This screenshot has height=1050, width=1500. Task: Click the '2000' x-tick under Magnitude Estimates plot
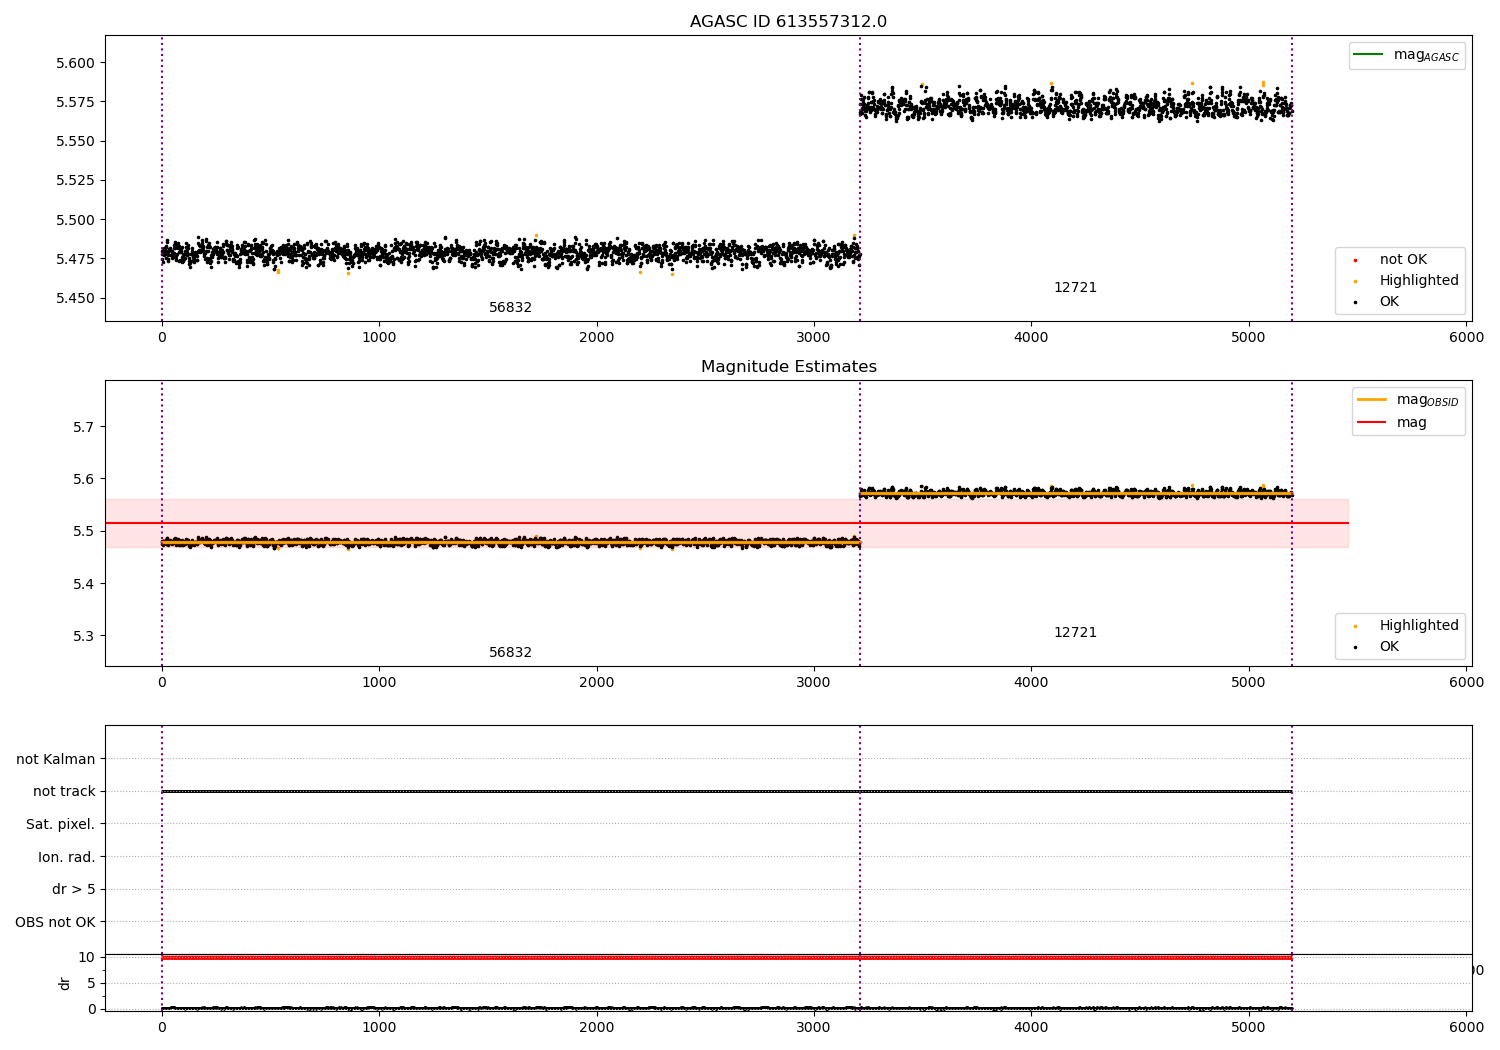[x=597, y=682]
